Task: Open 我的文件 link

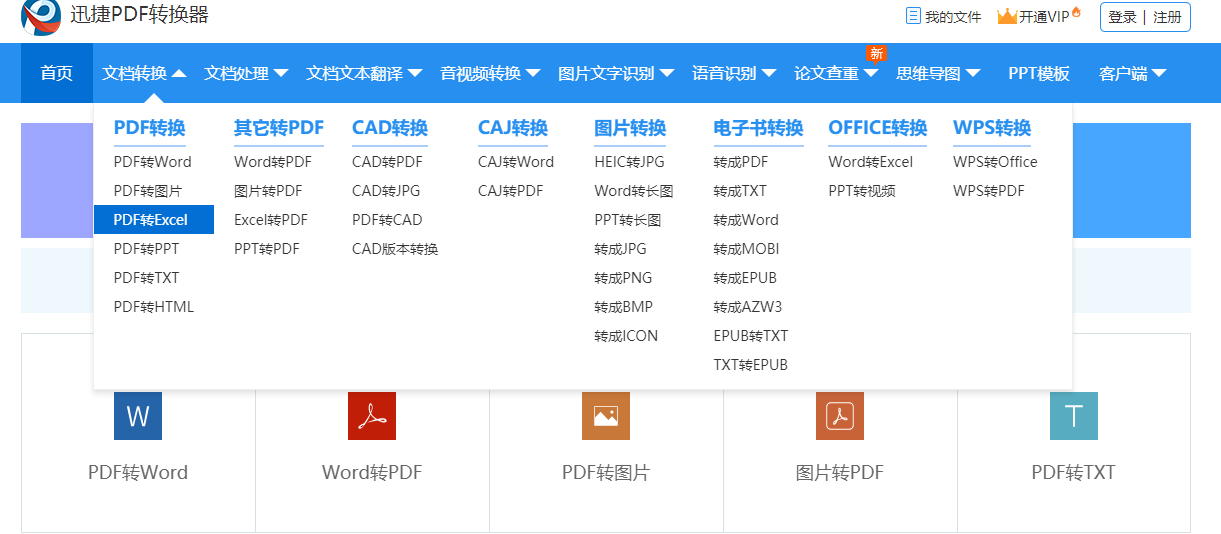Action: 953,17
